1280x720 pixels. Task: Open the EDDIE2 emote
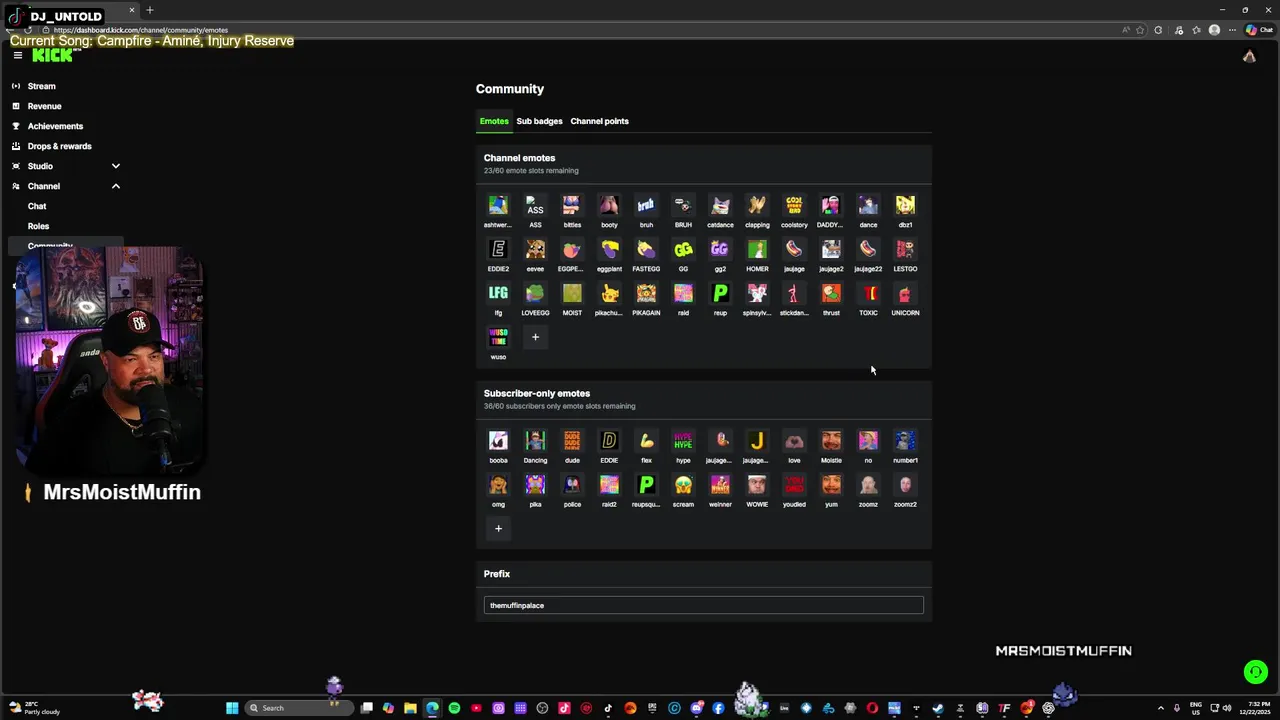tap(498, 250)
